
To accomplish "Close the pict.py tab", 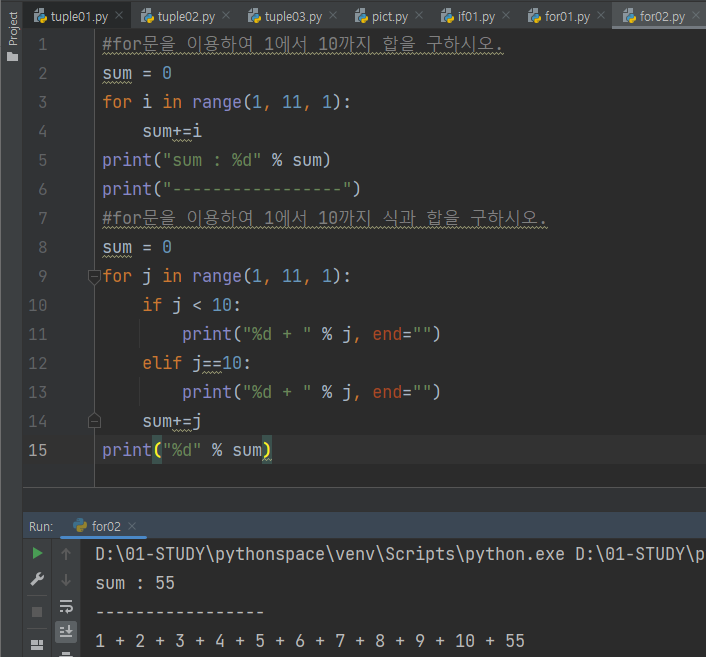I will click(x=419, y=16).
